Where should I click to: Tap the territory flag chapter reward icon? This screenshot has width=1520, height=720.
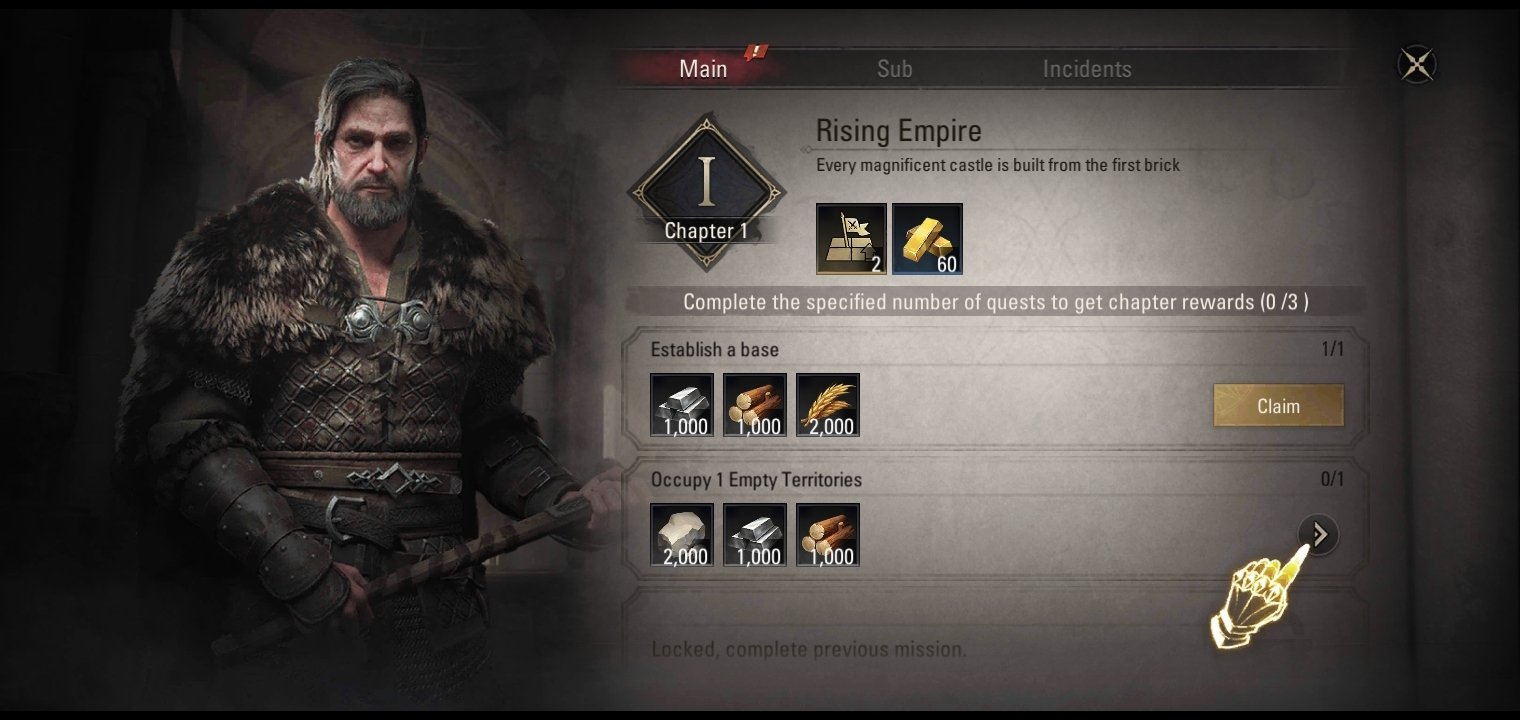point(851,239)
